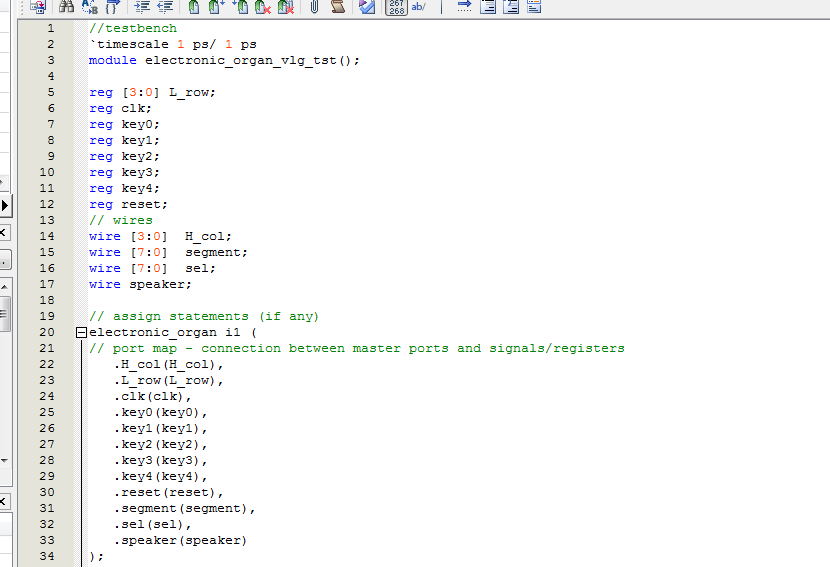Click the Replace text toolbar icon
830x567 pixels.
tap(90, 7)
